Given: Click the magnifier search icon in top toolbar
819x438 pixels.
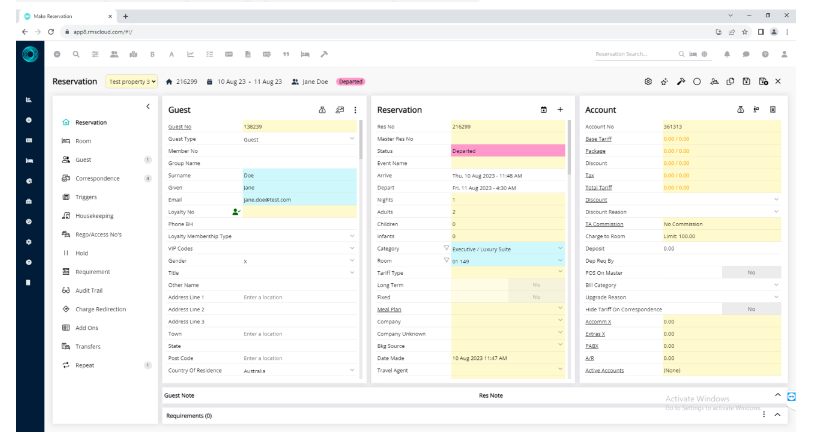Looking at the screenshot, I should [74, 53].
